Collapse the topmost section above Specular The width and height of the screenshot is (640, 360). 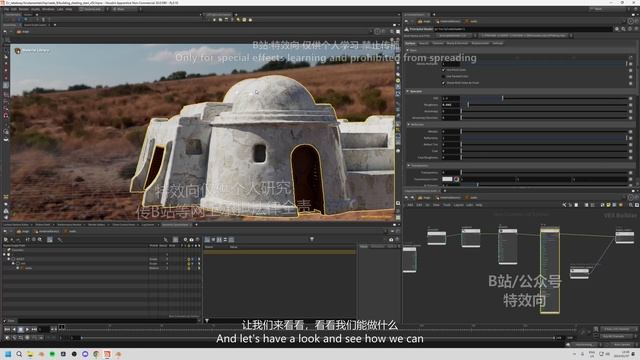click(407, 50)
